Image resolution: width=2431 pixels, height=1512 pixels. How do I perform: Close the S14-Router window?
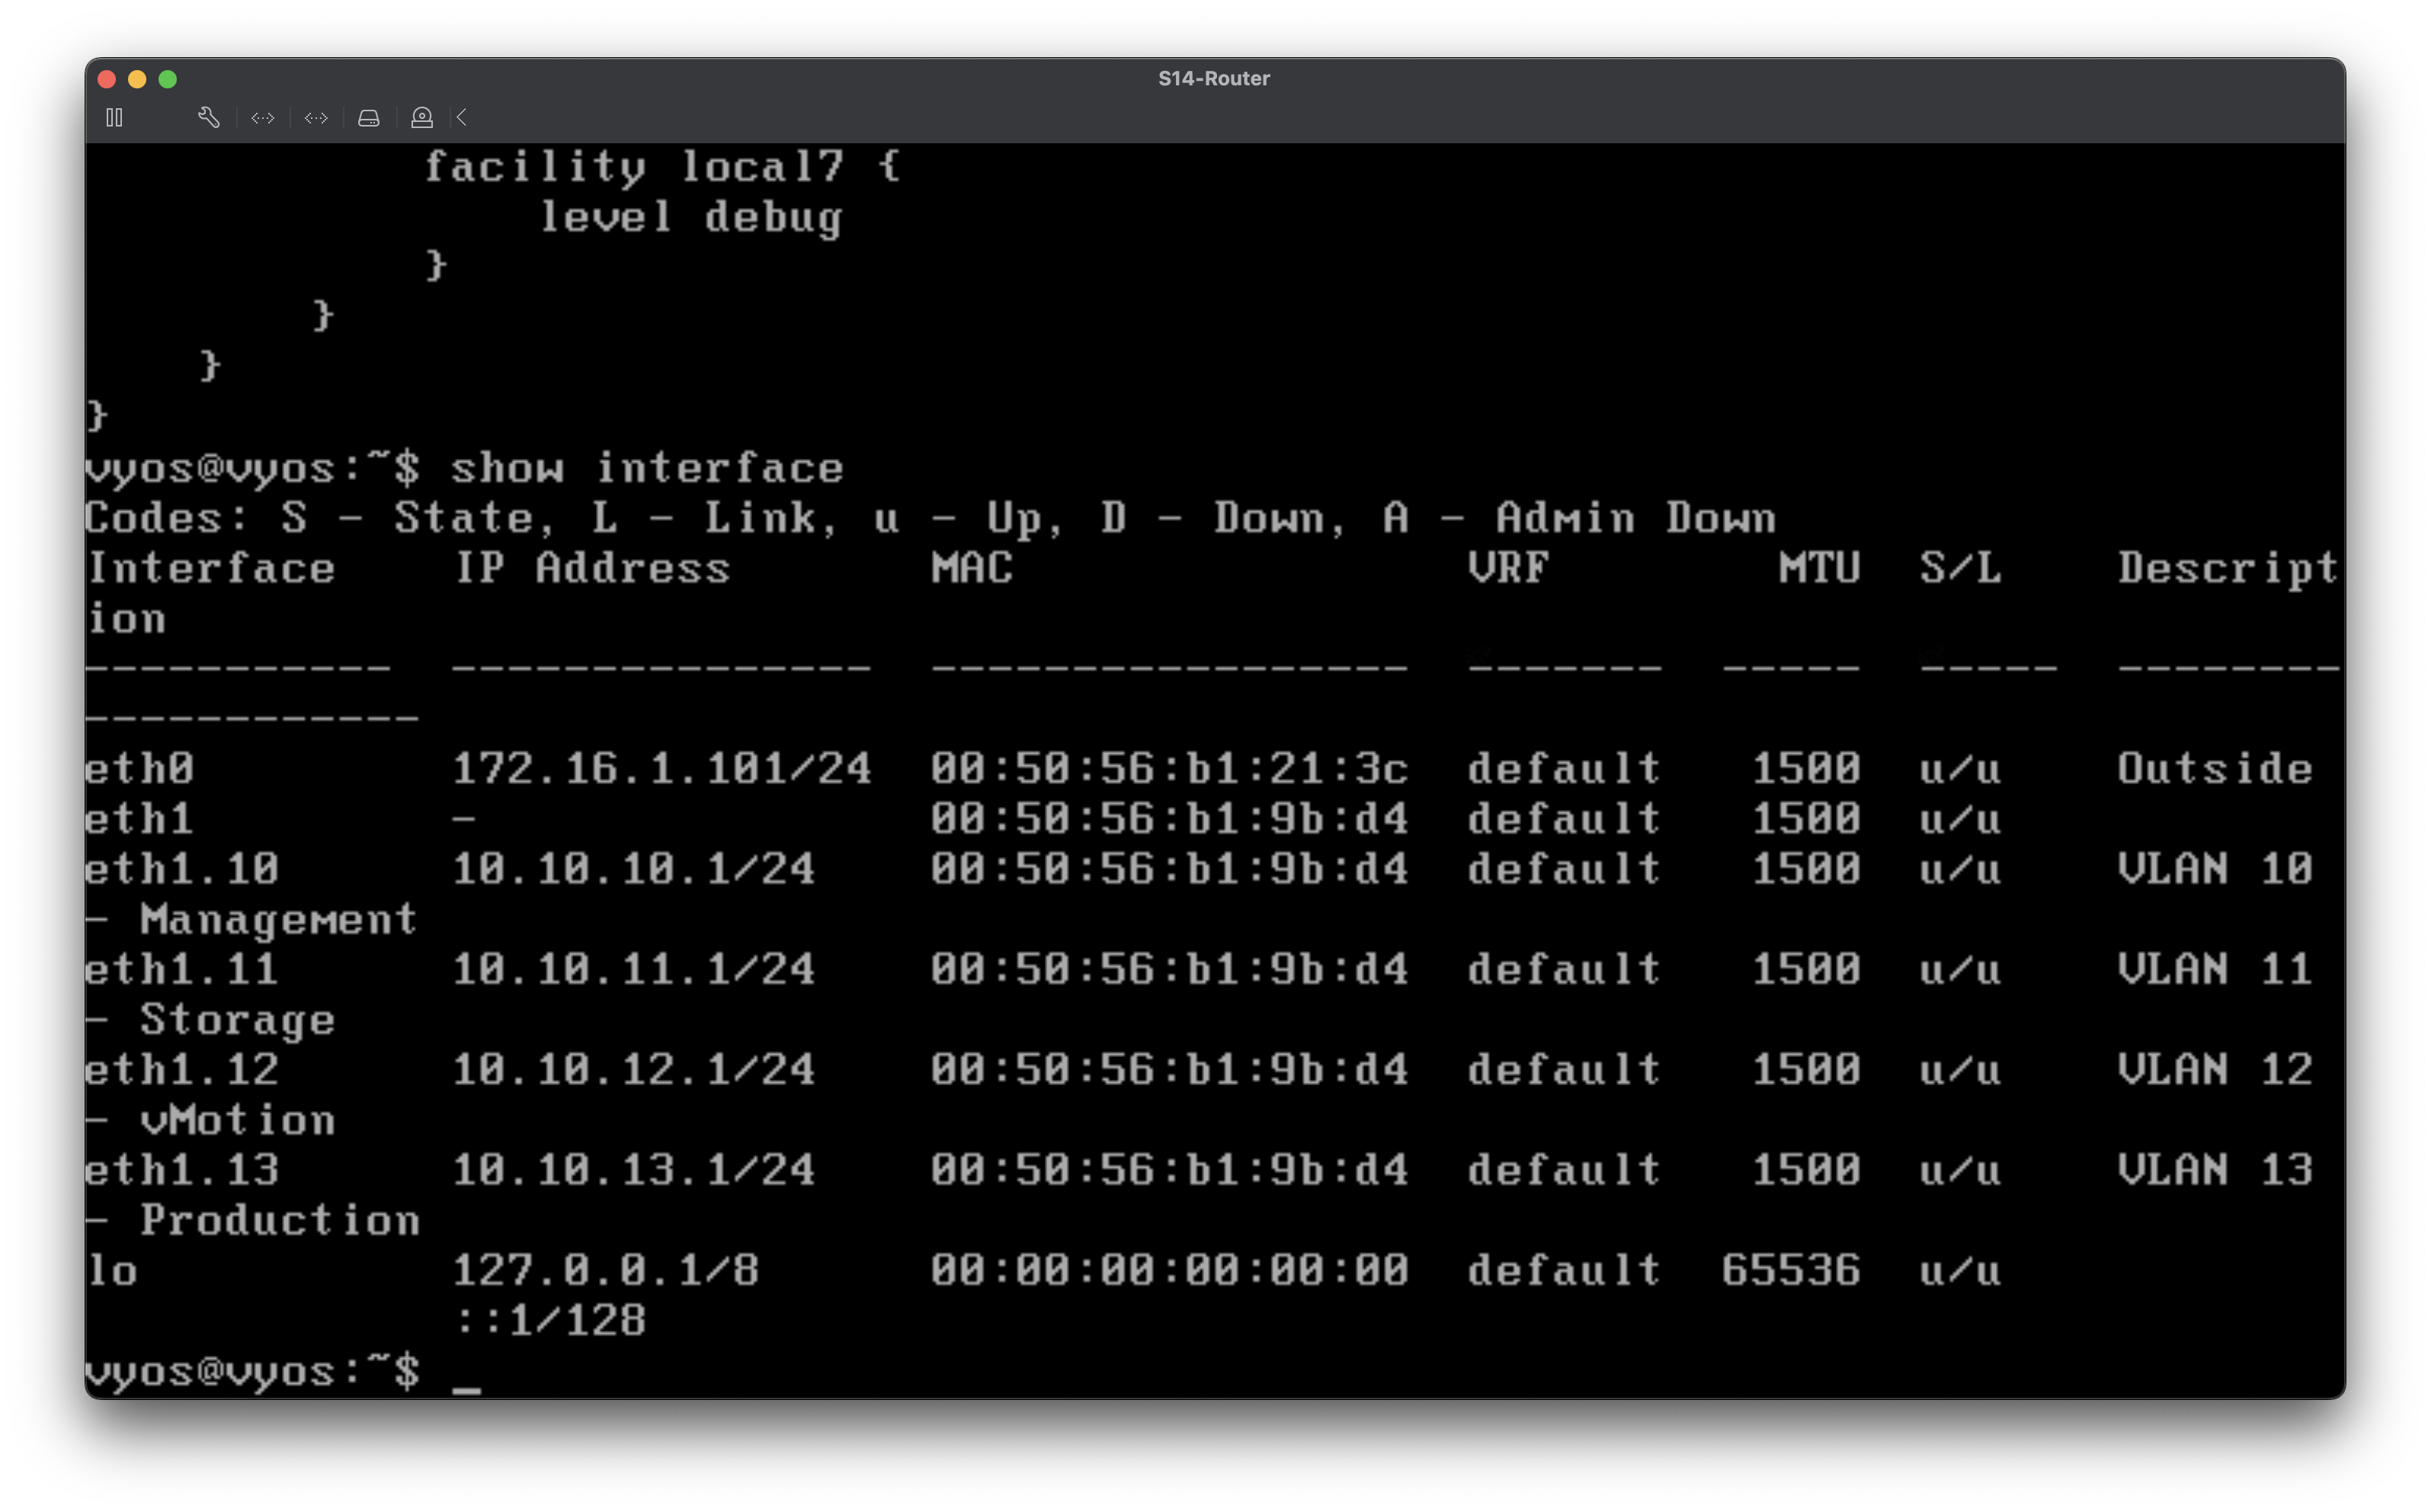point(107,79)
